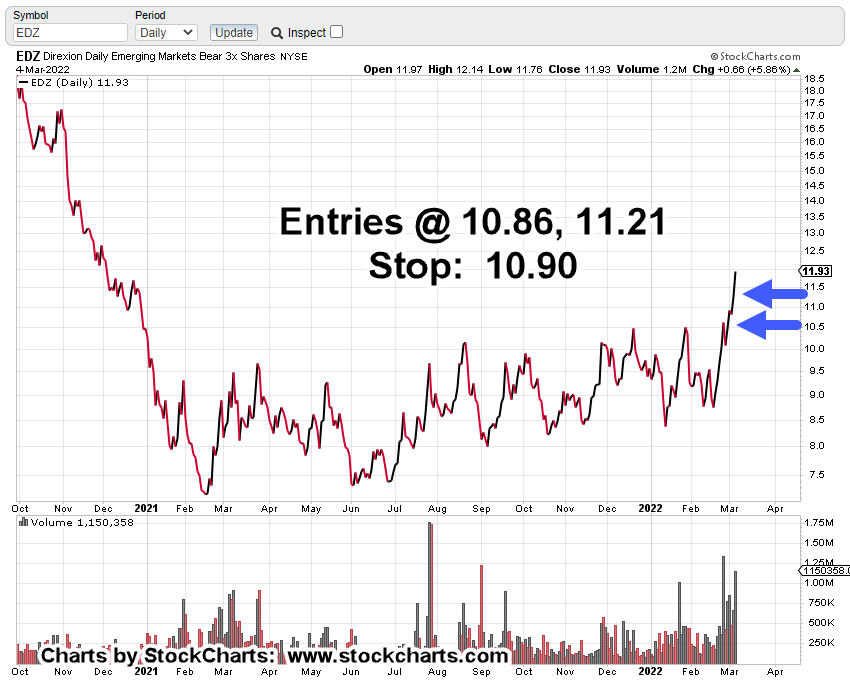Click the 'Entries @ 10.86, 11.21' annotation

pos(472,221)
